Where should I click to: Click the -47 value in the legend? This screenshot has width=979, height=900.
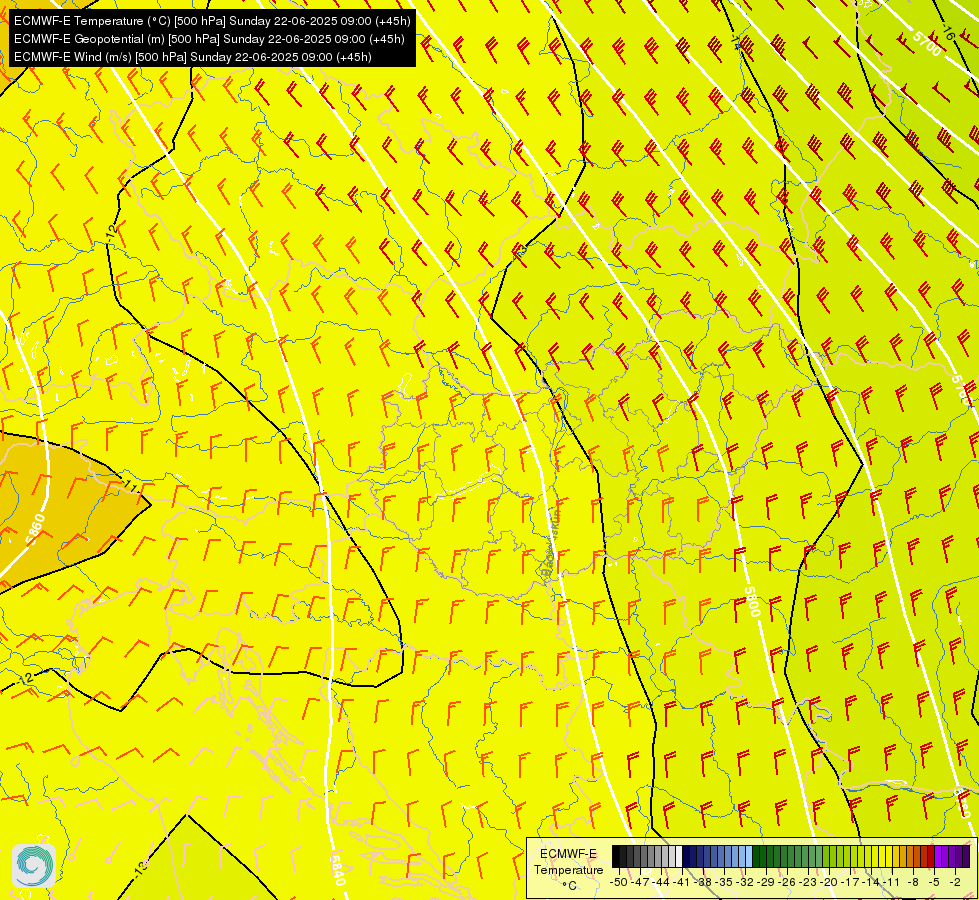coord(641,883)
